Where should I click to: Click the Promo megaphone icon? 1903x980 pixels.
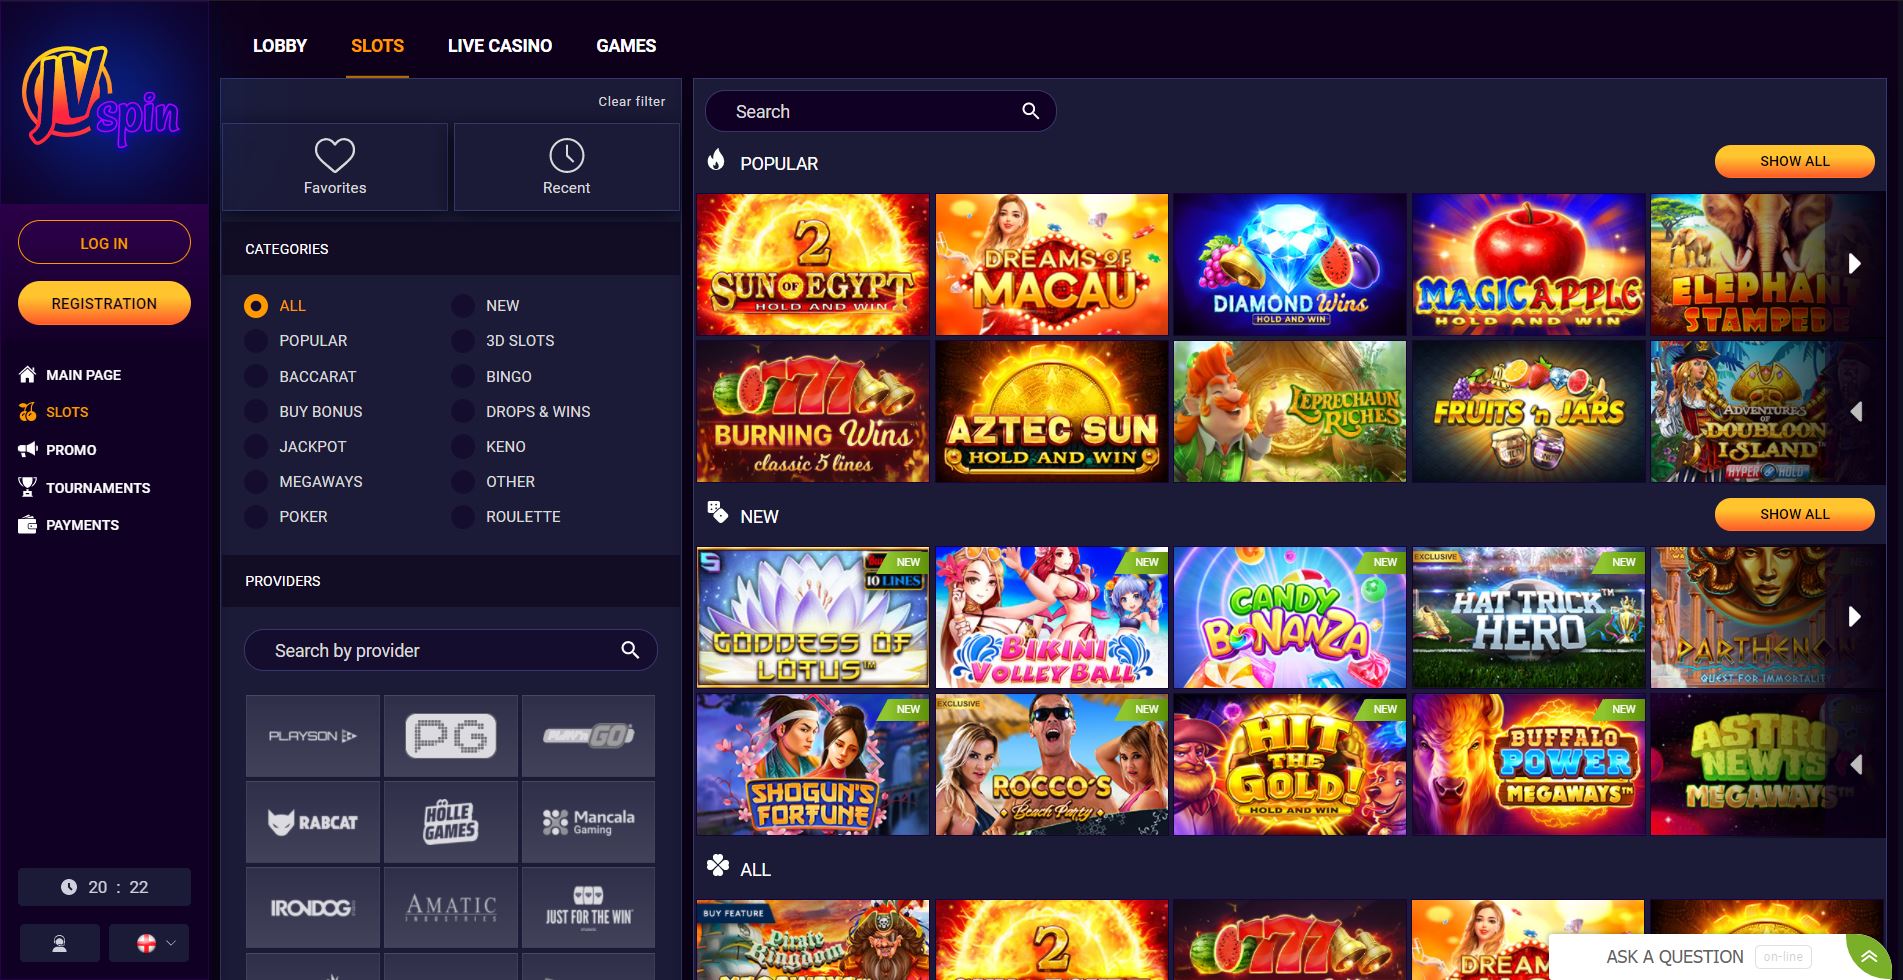[27, 450]
